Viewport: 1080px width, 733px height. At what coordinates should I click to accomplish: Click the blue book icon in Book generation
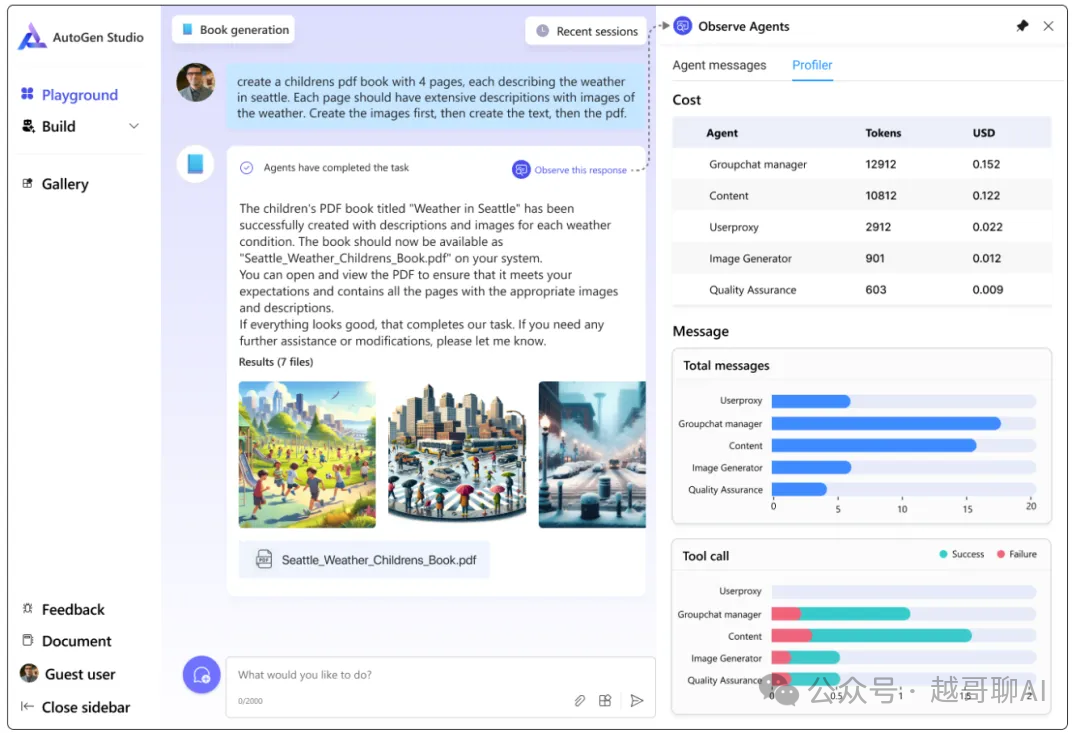187,30
